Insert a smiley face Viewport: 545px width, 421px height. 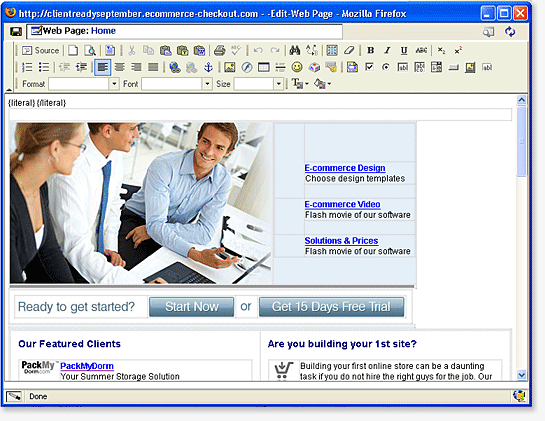pos(297,67)
